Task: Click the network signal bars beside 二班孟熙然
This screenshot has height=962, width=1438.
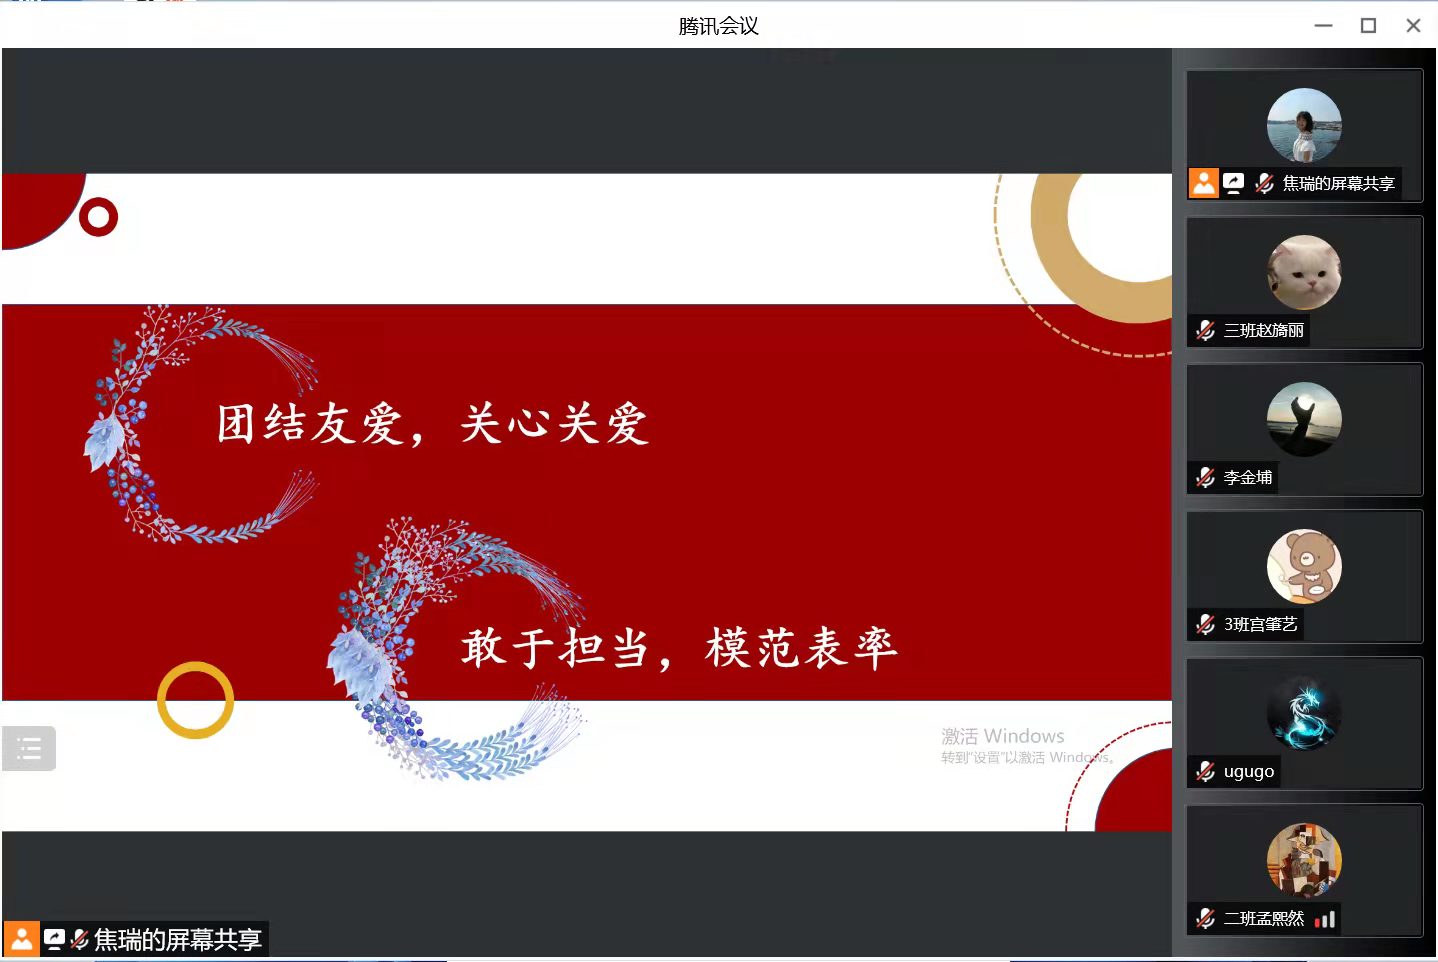Action: tap(1325, 919)
